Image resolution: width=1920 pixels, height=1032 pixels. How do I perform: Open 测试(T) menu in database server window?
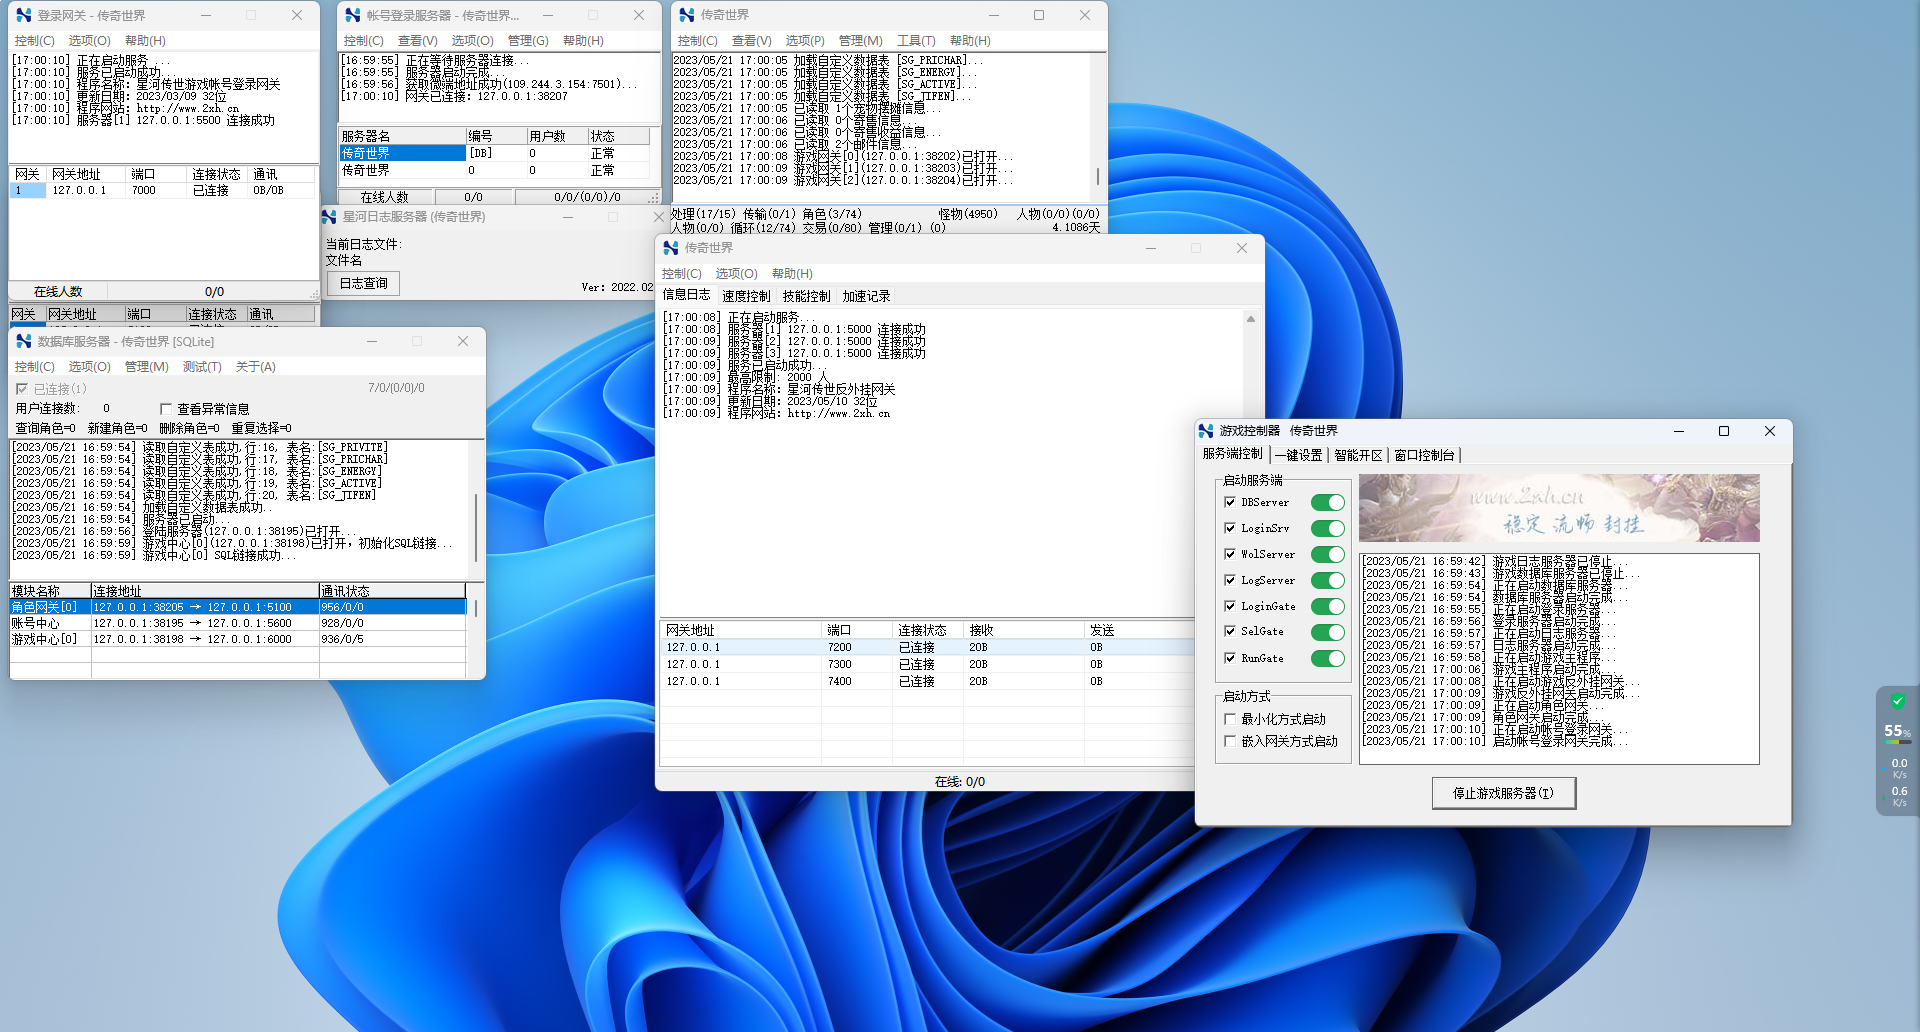coord(202,367)
